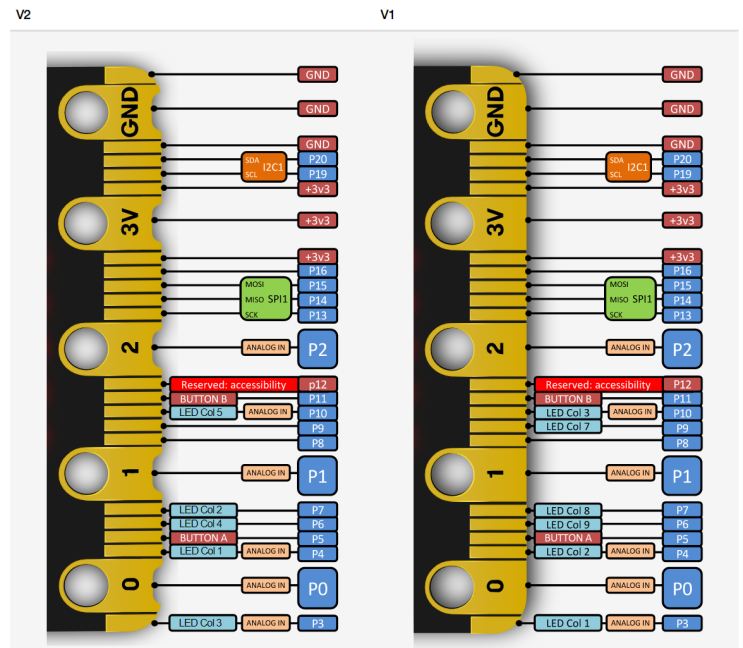This screenshot has height=648, width=743.
Task: Select 'Reserved: accessibility' label in V2 diagram
Action: coord(234,385)
